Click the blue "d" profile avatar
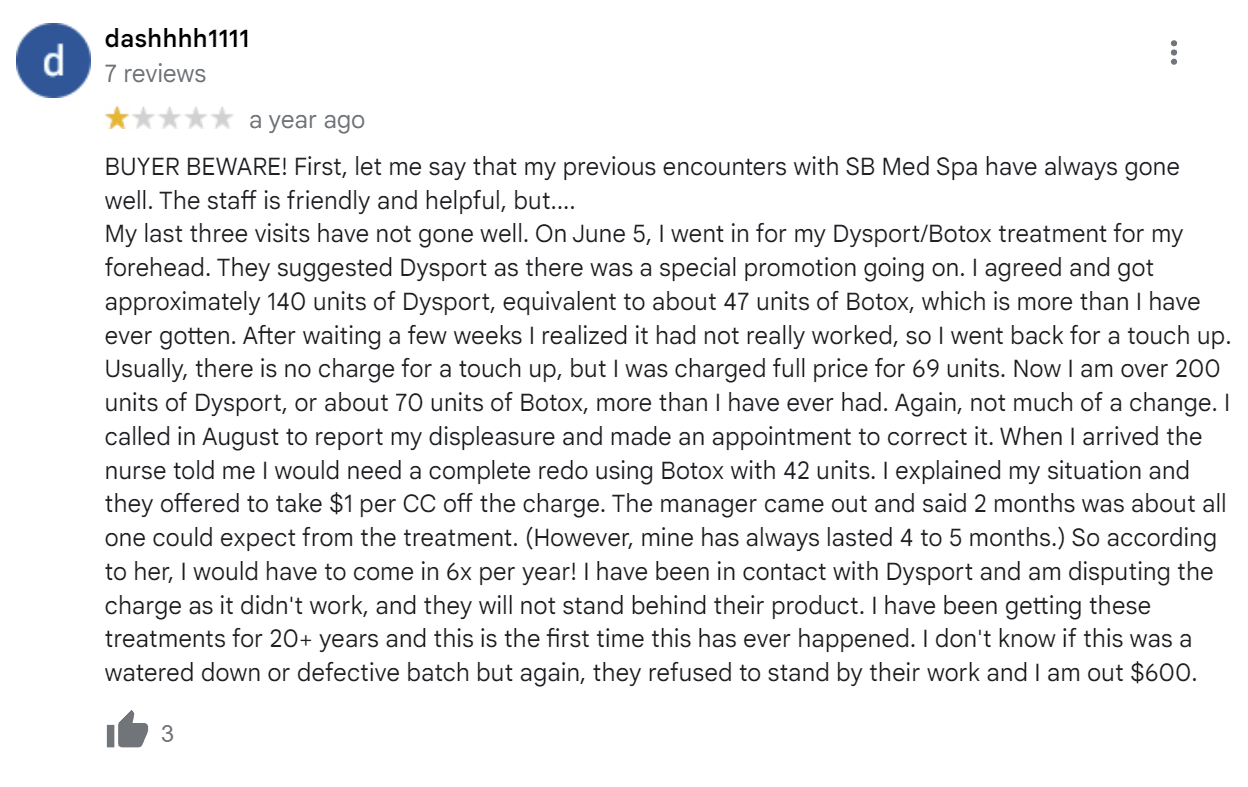 [x=54, y=62]
